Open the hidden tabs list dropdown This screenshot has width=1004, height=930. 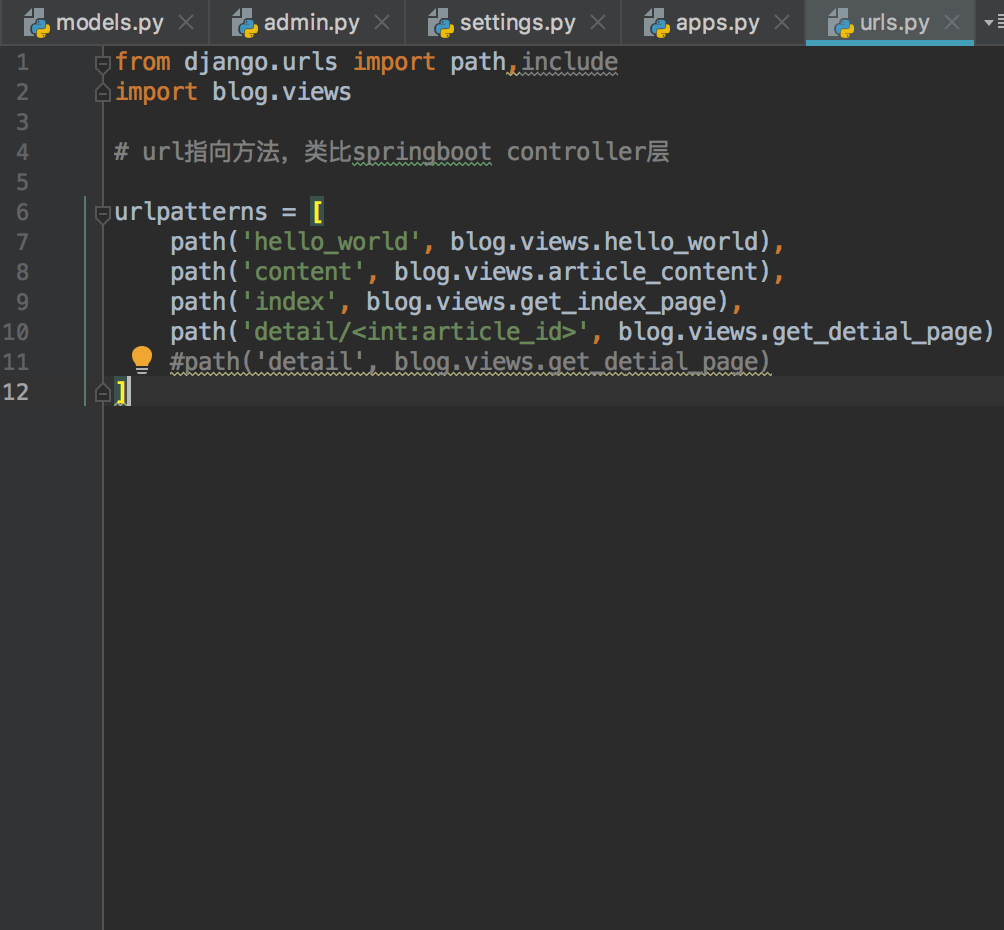point(990,22)
